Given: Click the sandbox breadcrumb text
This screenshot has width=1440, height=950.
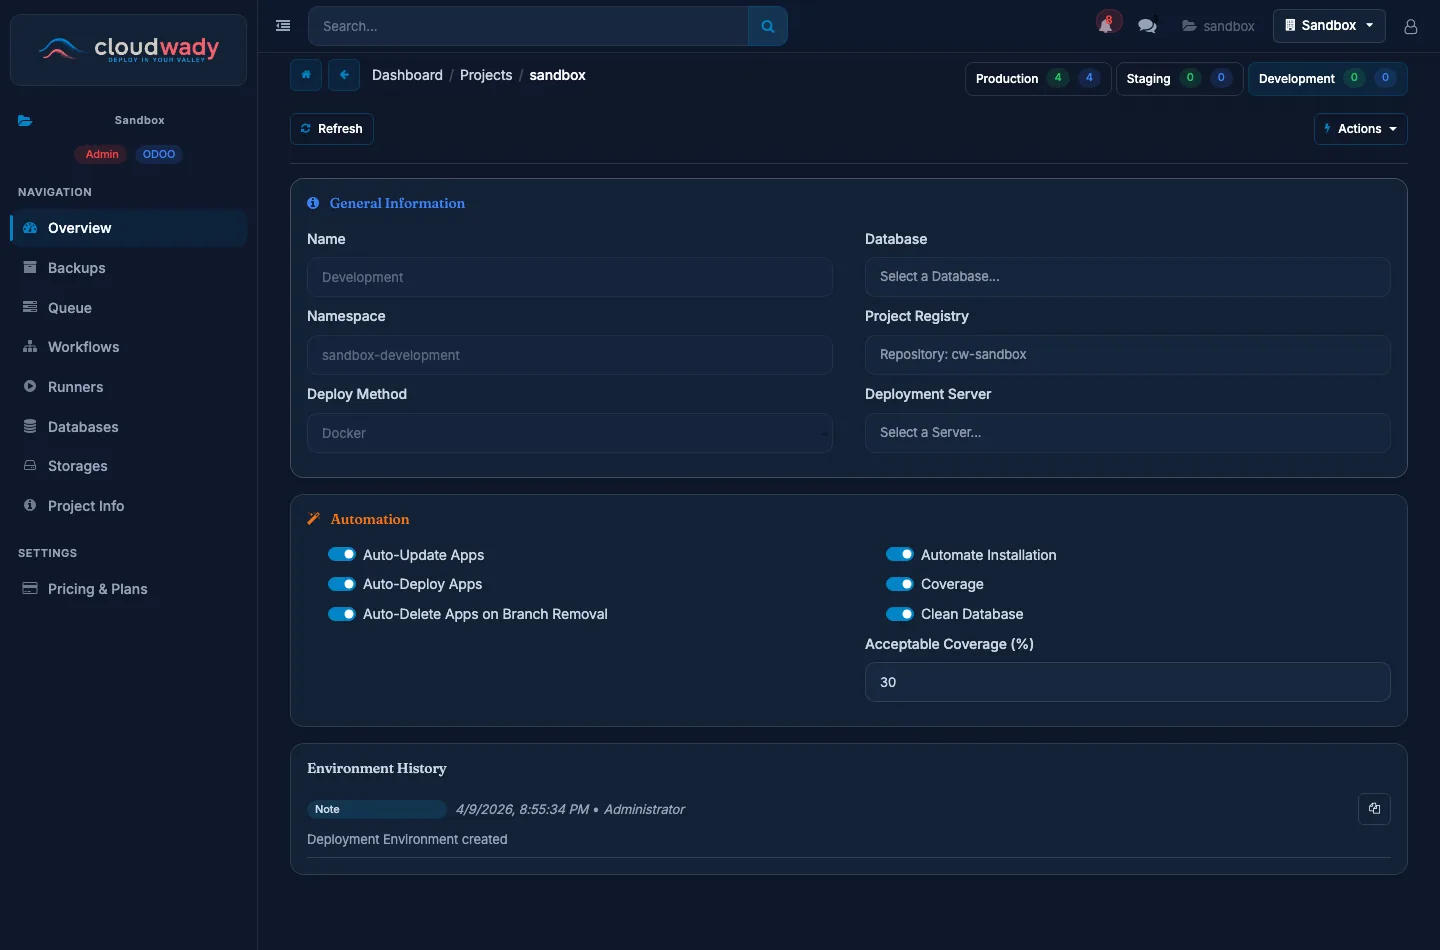Looking at the screenshot, I should point(557,75).
